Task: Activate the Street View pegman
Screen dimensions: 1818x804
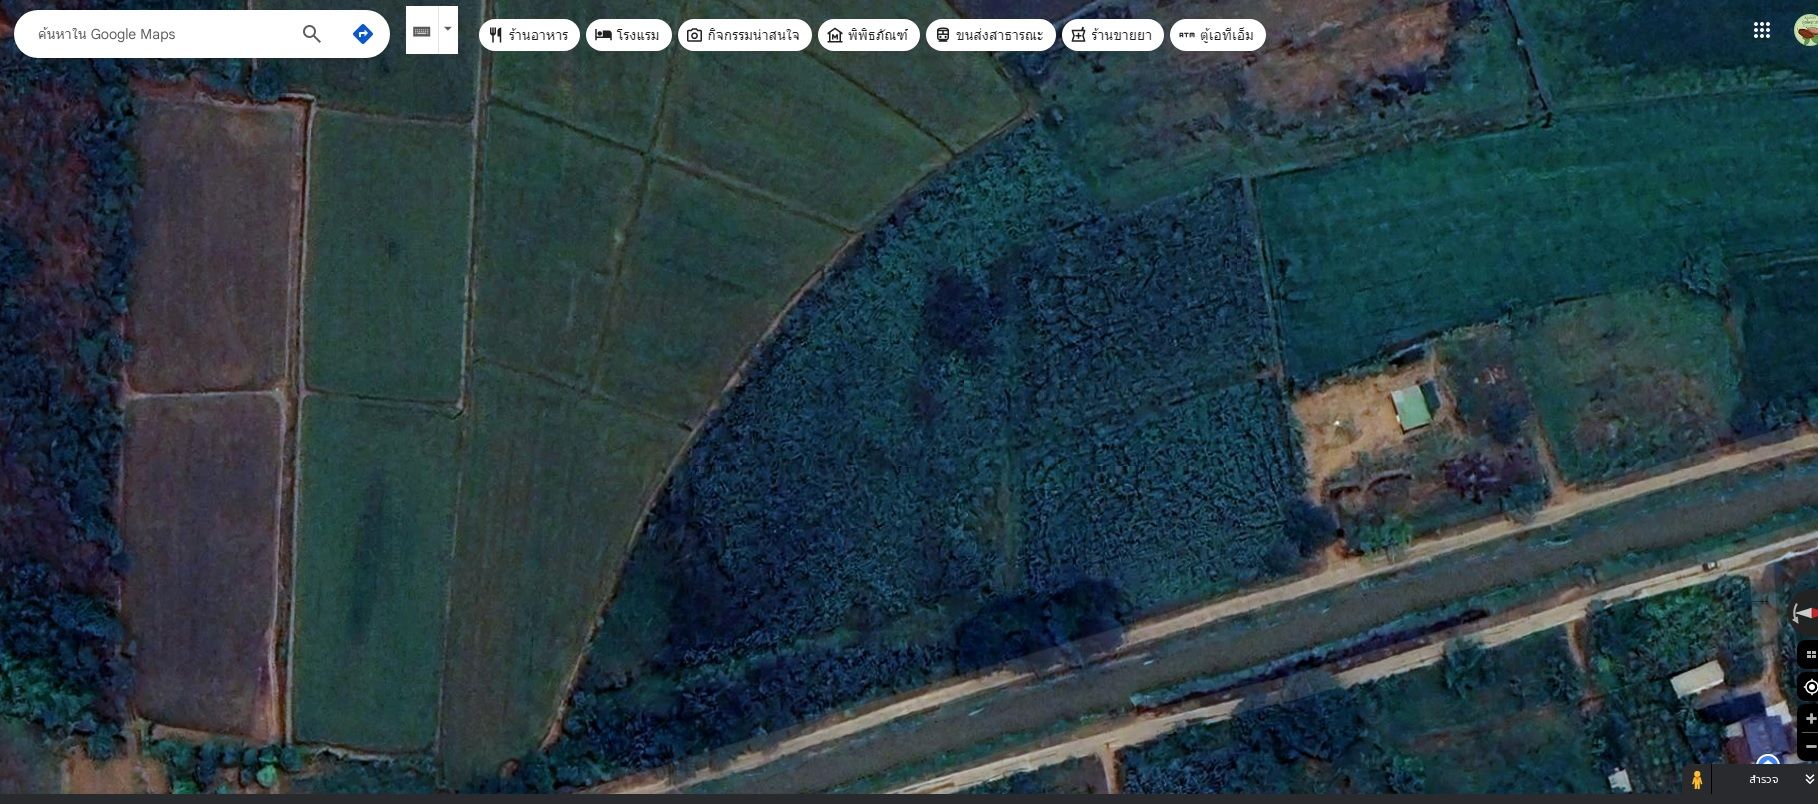Action: coord(1696,779)
